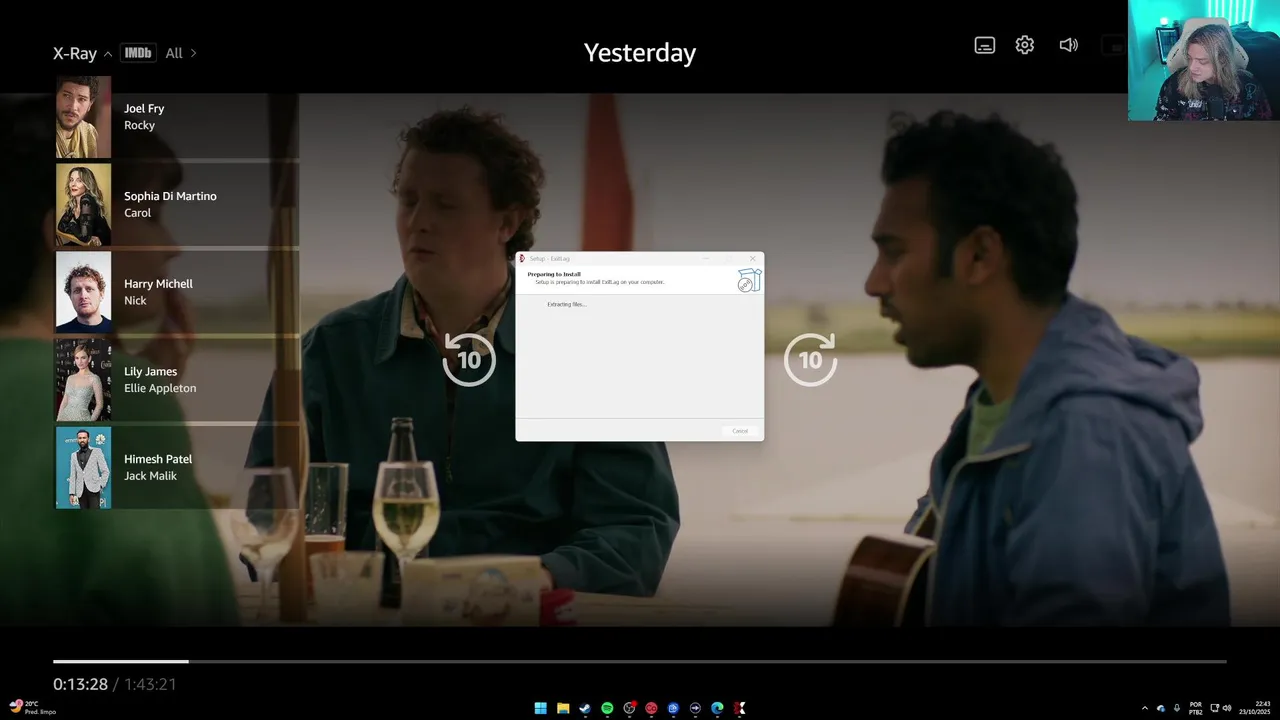Screen dimensions: 1280x720
Task: Open taskbar app with the red notification badge
Action: [629, 708]
